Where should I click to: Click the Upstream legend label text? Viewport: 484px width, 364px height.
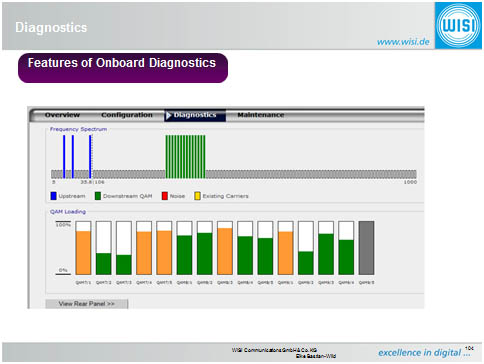coord(72,196)
